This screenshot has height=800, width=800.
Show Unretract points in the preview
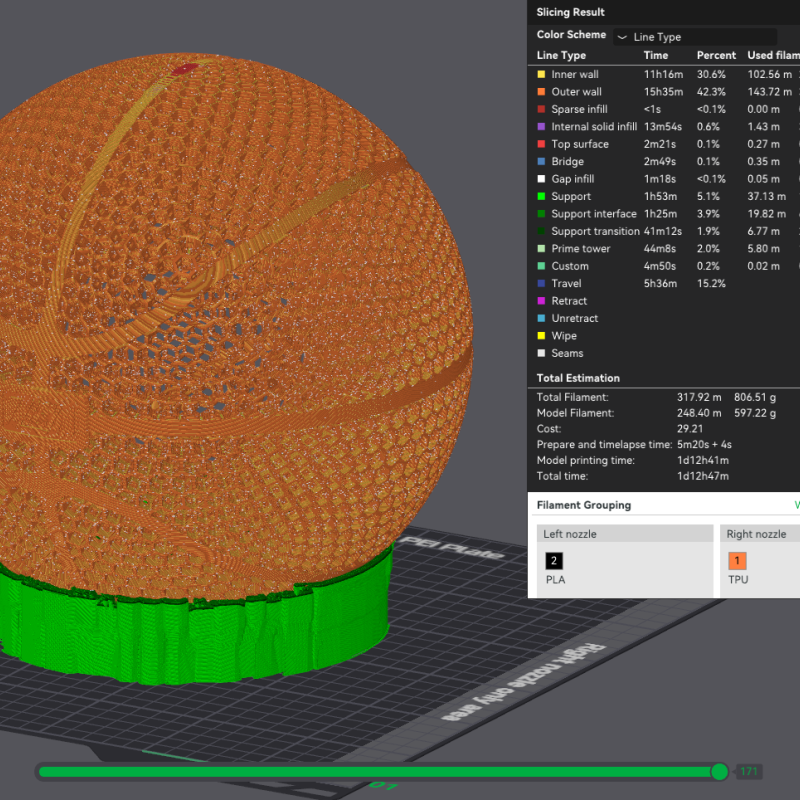(x=573, y=319)
